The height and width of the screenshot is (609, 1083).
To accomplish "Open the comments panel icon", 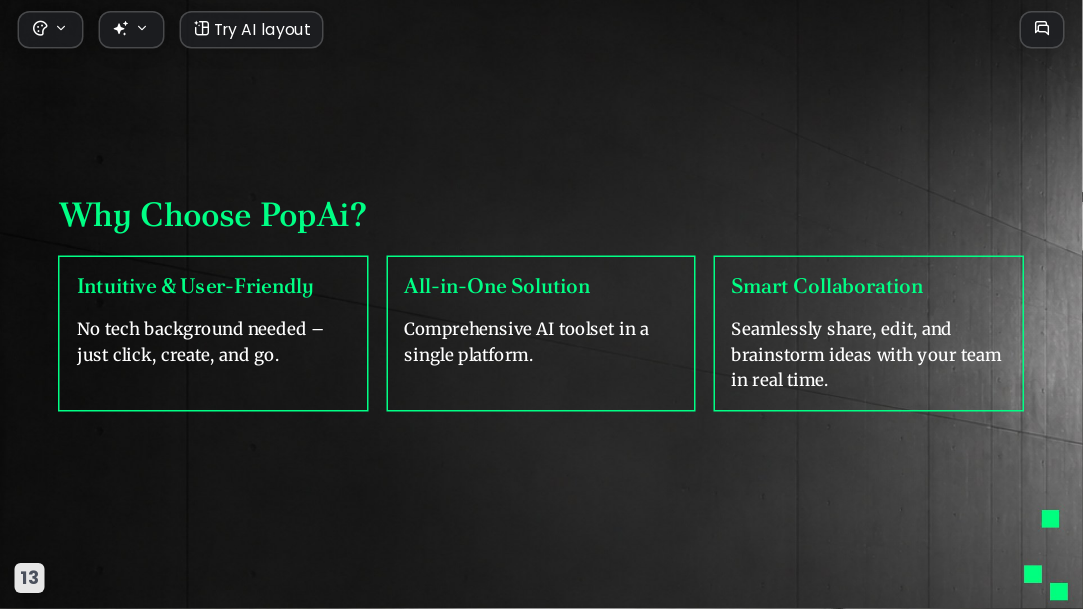I will tap(1042, 30).
